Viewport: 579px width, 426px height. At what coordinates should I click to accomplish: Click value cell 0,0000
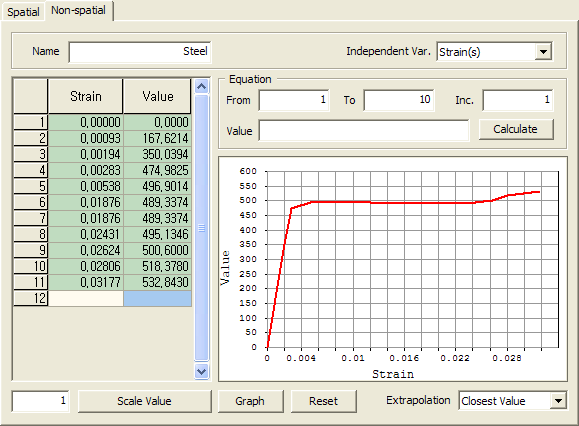tap(157, 122)
